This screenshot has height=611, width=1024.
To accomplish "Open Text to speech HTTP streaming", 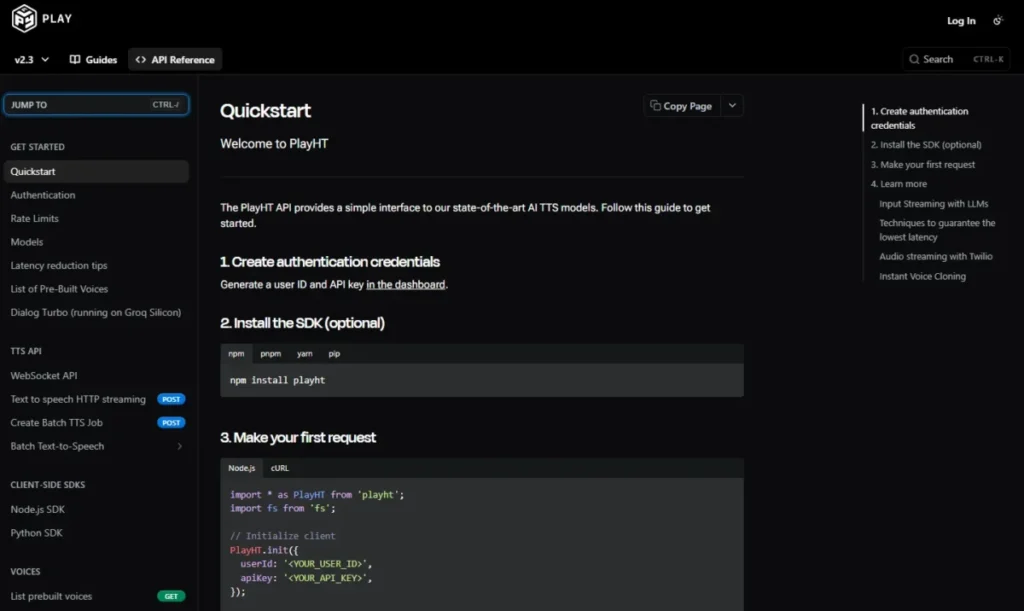I will (78, 399).
